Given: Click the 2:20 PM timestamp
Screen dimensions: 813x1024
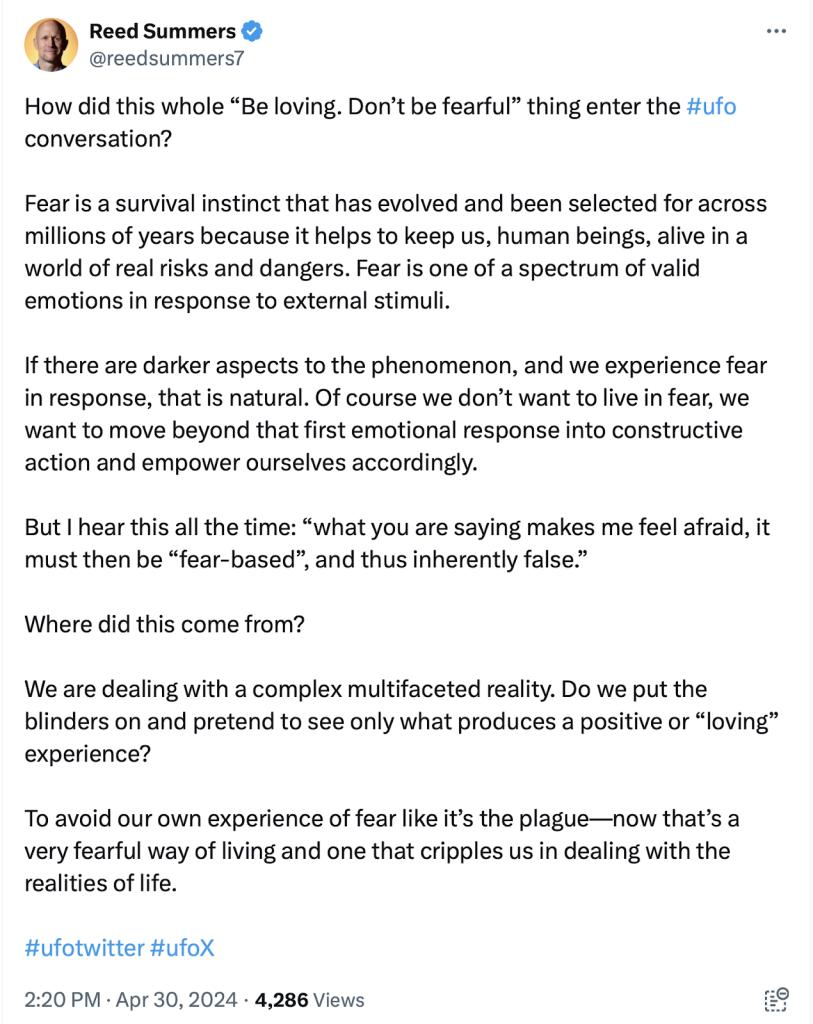Looking at the screenshot, I should point(62,1000).
